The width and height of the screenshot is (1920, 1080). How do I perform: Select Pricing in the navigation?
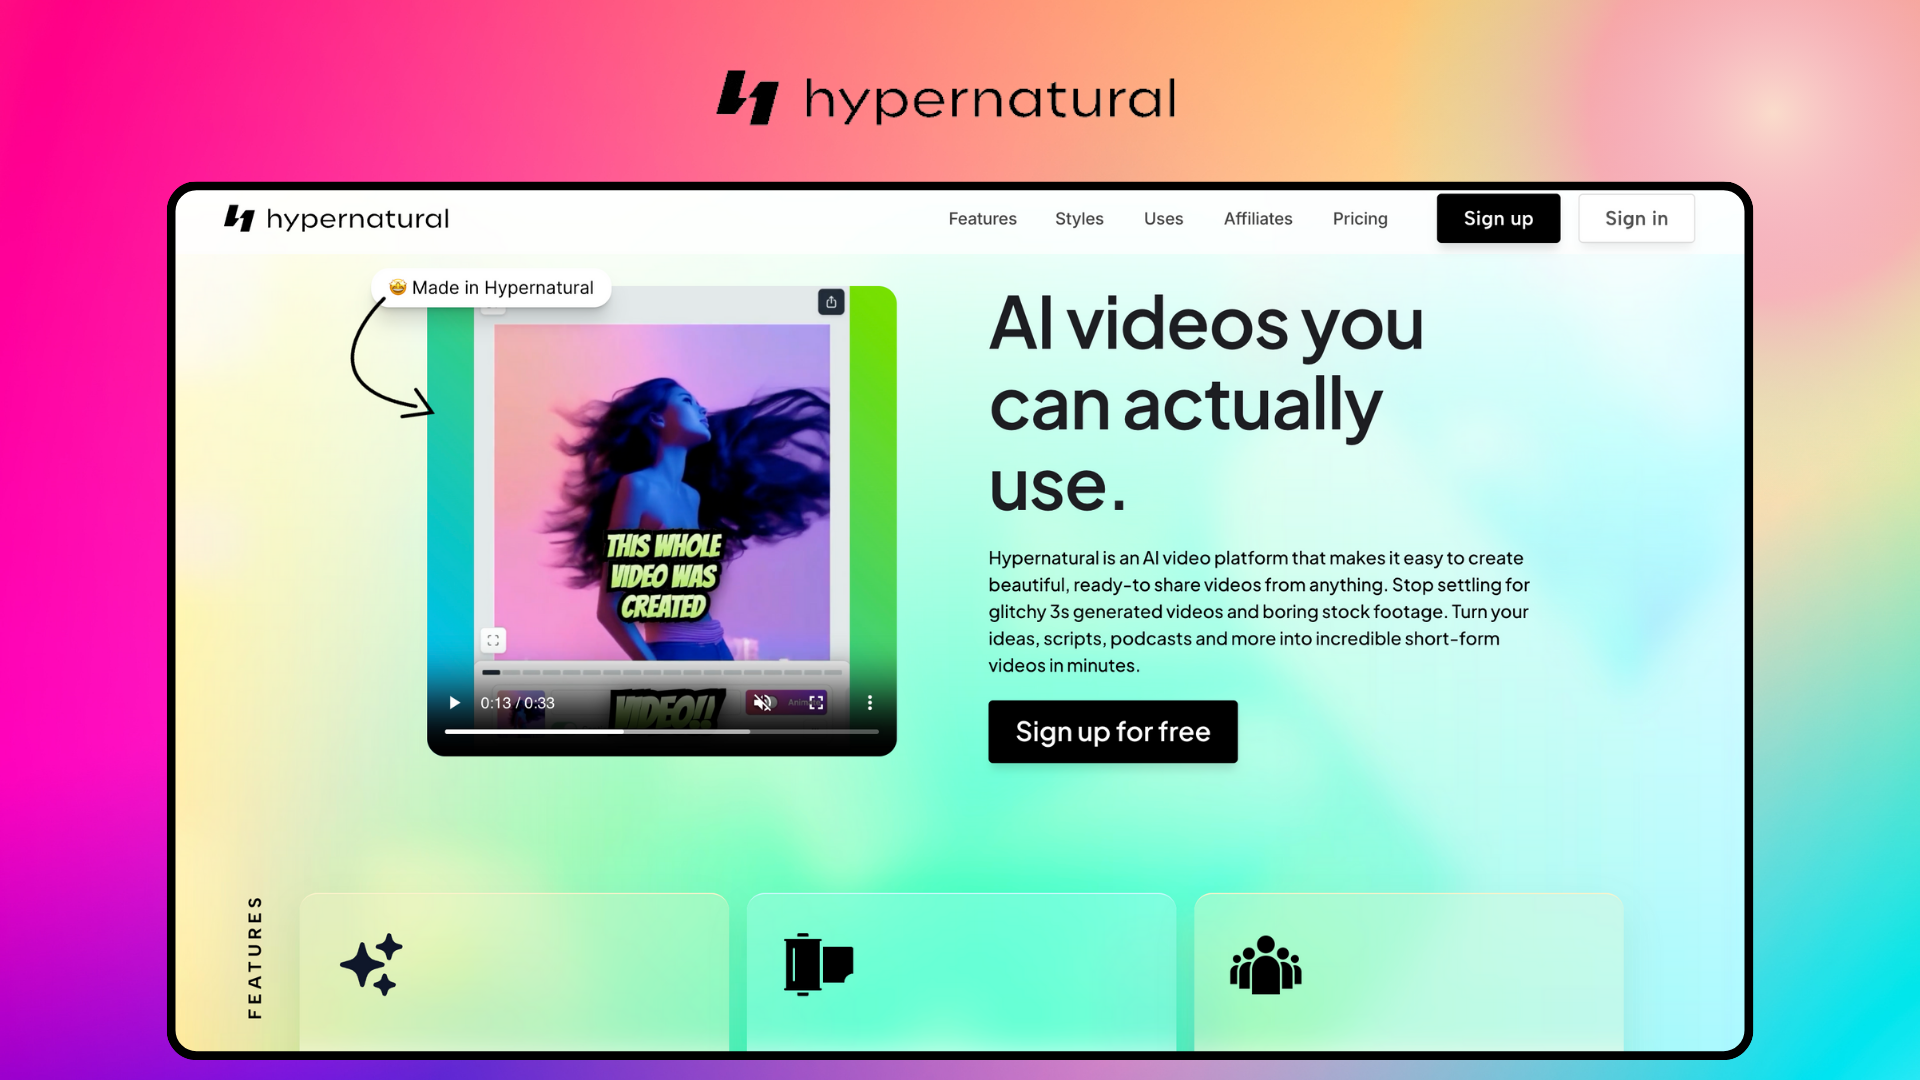click(x=1360, y=218)
